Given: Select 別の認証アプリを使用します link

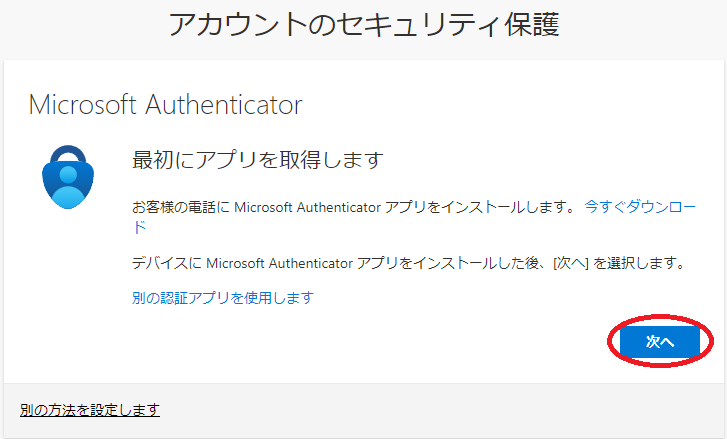Looking at the screenshot, I should pos(223,298).
